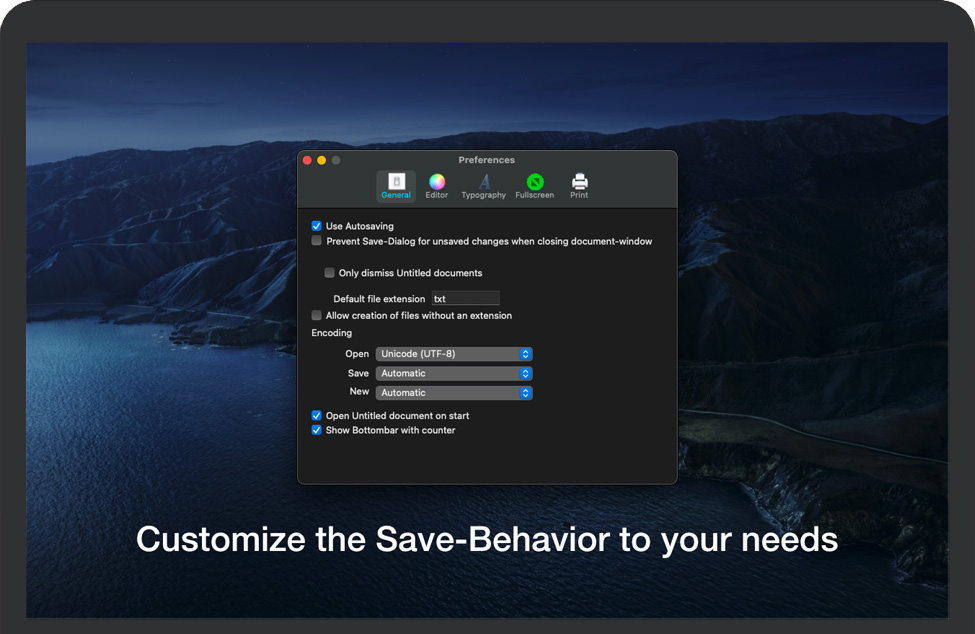Select the Print preferences printer icon
975x634 pixels.
click(x=579, y=182)
